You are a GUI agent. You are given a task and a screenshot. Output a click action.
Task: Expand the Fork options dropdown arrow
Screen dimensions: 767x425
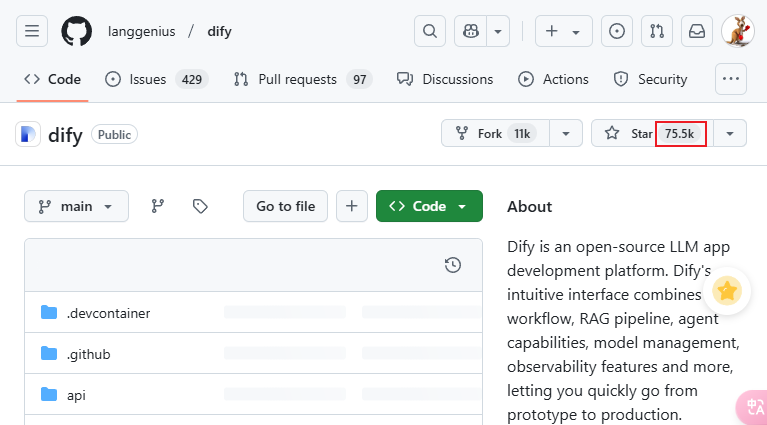[565, 133]
